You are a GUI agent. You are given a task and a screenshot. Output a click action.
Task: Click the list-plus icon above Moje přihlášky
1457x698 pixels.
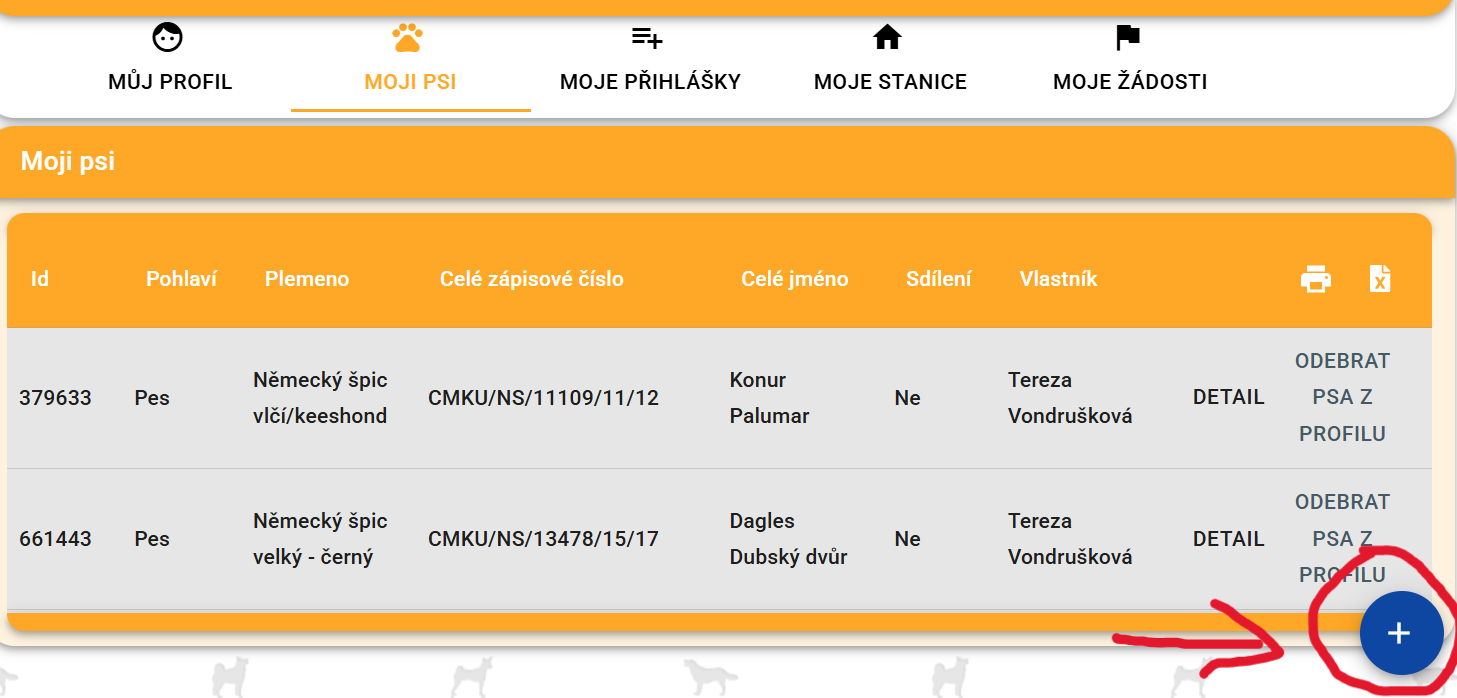click(x=647, y=38)
